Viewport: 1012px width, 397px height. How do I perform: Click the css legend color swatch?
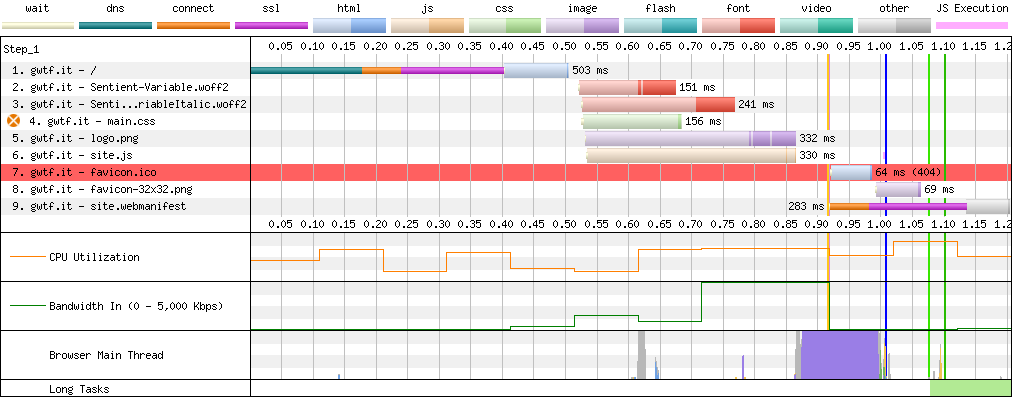pyautogui.click(x=505, y=26)
